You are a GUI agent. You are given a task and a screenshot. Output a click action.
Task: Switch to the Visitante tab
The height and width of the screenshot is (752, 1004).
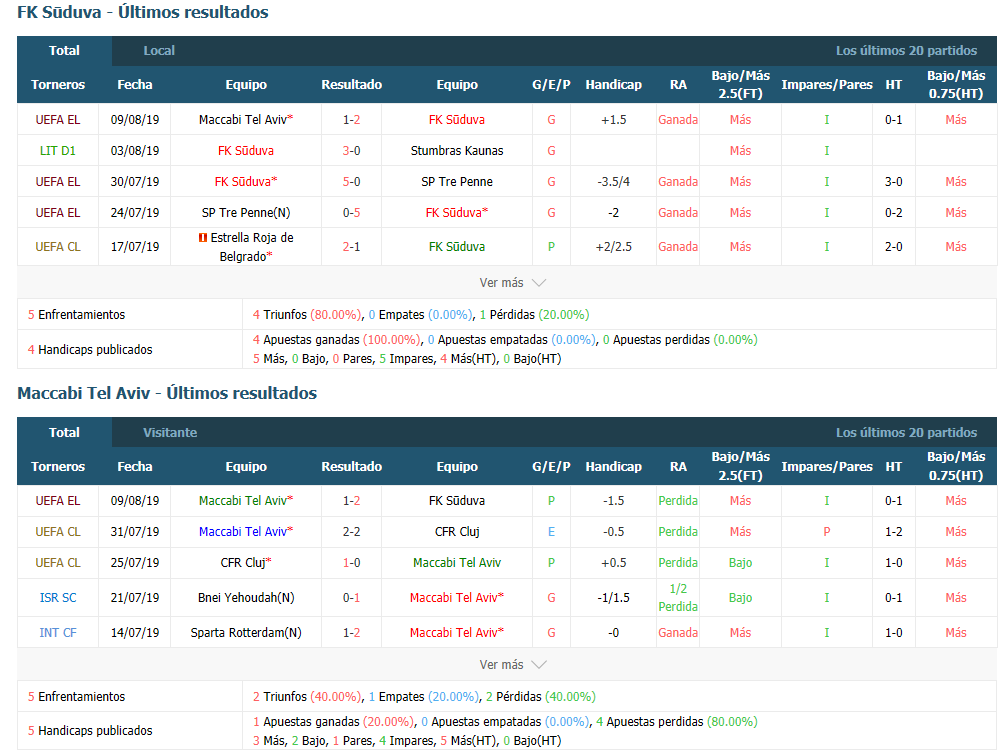170,432
